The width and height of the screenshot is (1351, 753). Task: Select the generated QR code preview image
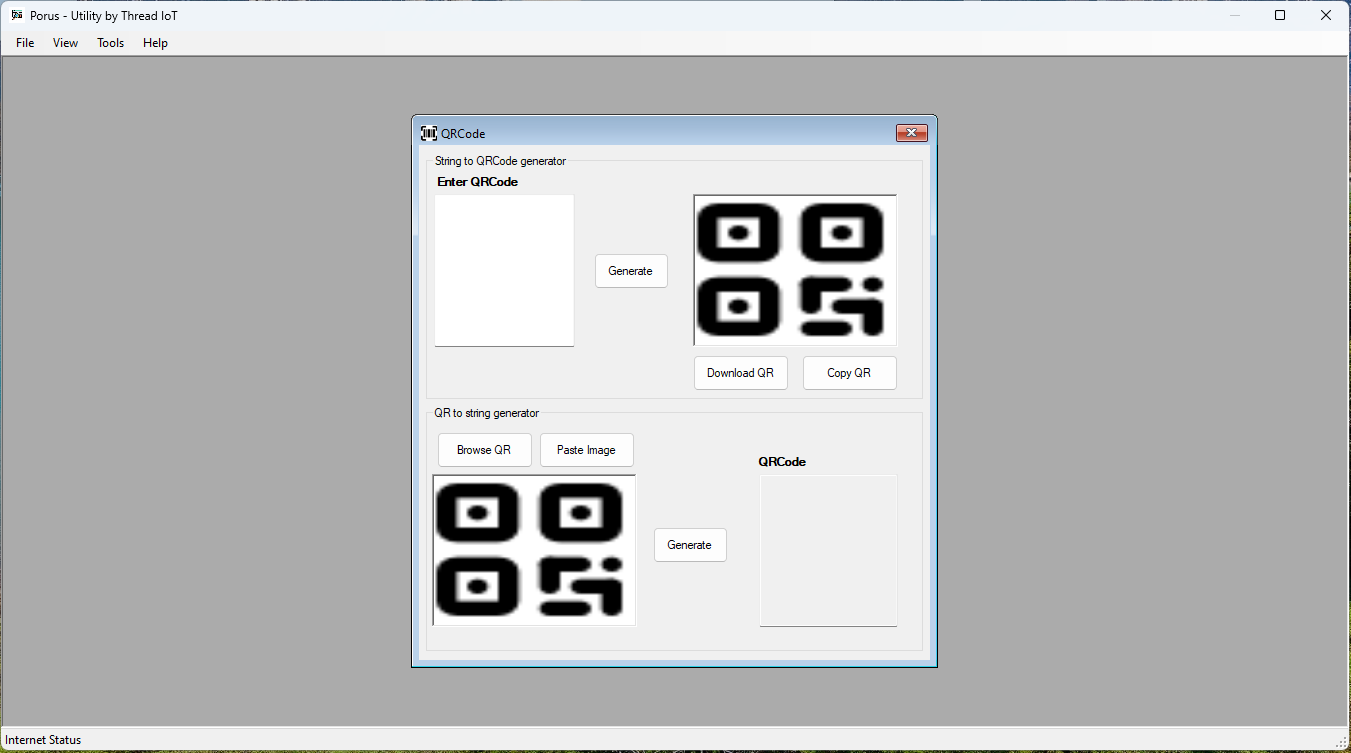(795, 270)
